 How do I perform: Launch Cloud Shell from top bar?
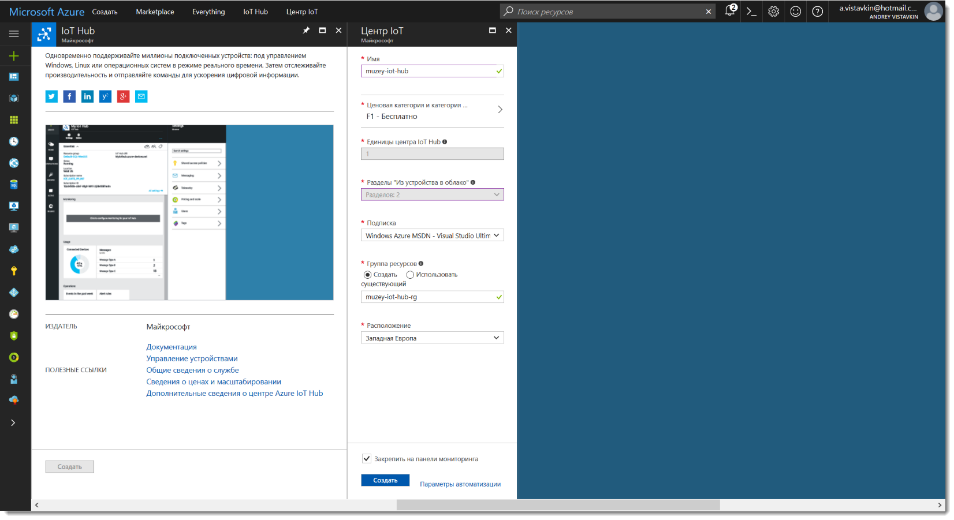[x=751, y=12]
